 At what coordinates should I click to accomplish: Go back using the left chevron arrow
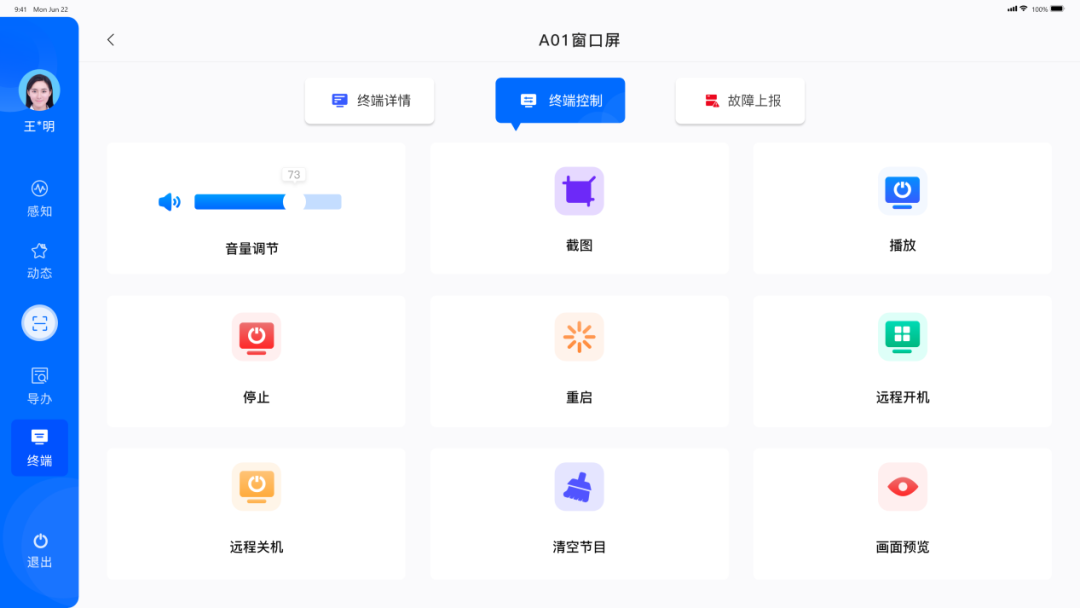pyautogui.click(x=111, y=40)
